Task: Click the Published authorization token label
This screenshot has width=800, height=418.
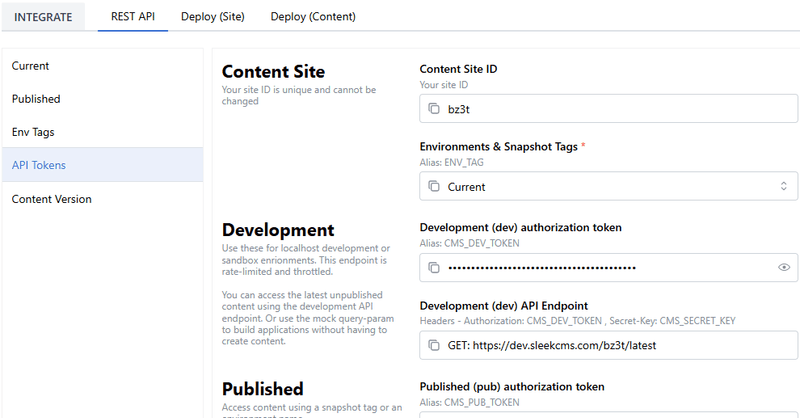Action: pos(512,386)
